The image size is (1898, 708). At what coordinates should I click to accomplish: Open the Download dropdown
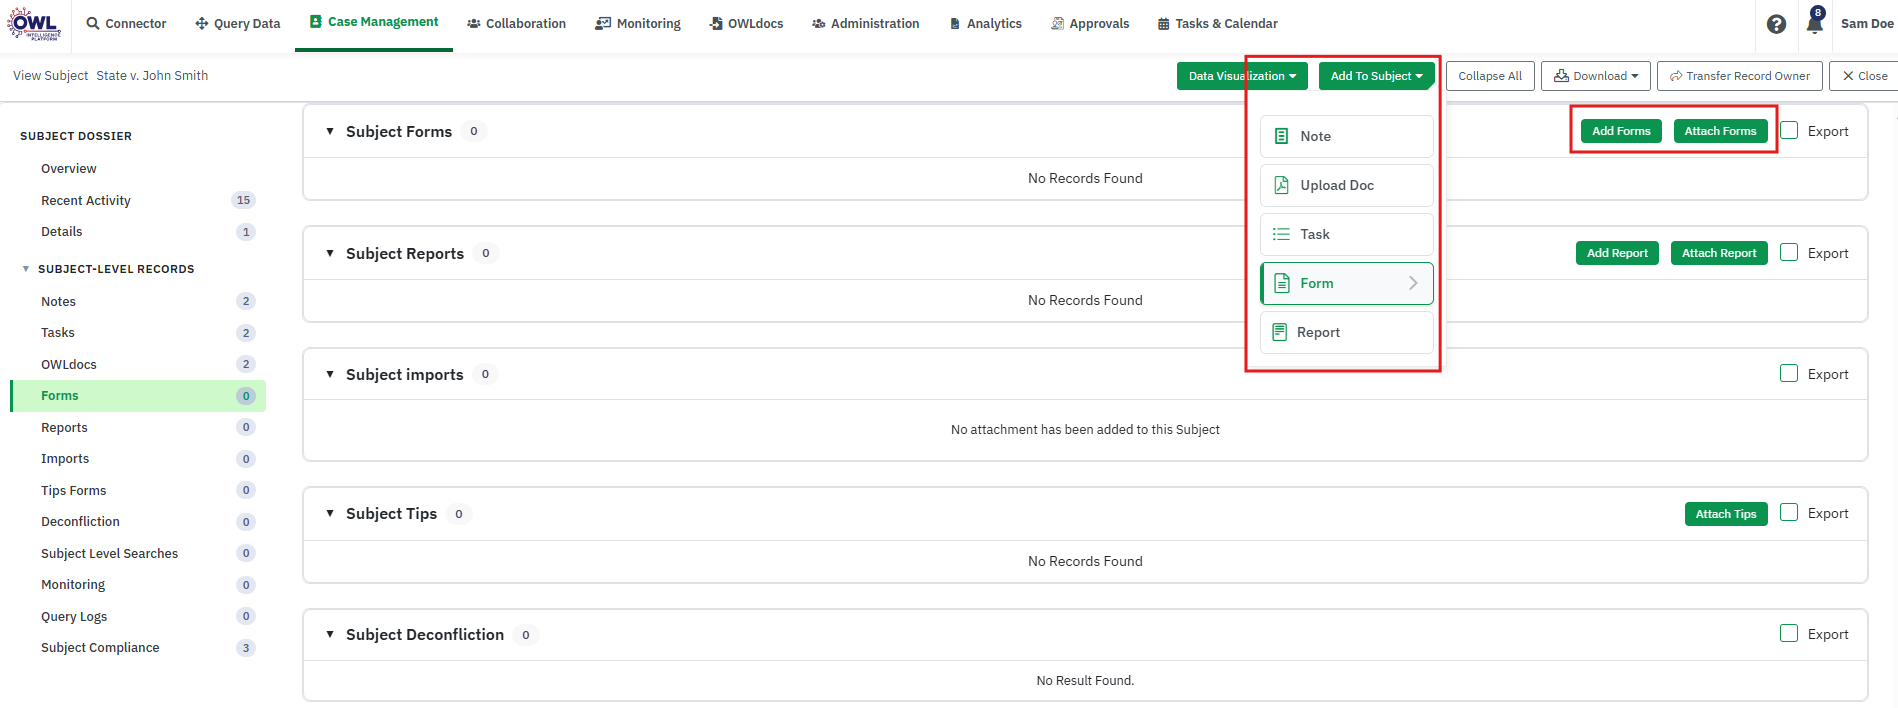(x=1596, y=76)
